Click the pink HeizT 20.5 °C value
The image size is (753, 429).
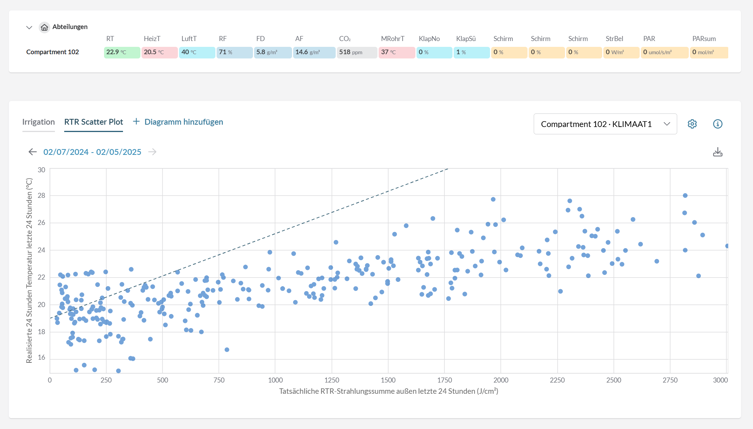click(x=159, y=52)
